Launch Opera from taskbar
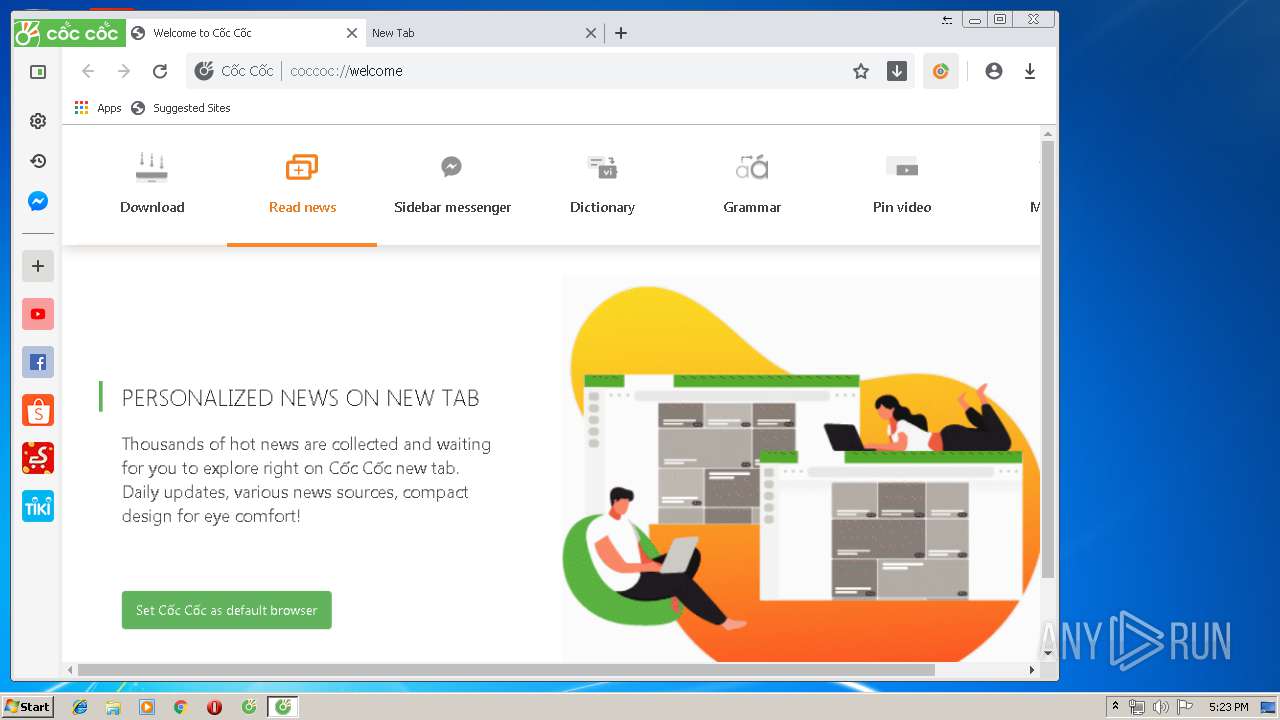 pyautogui.click(x=214, y=707)
